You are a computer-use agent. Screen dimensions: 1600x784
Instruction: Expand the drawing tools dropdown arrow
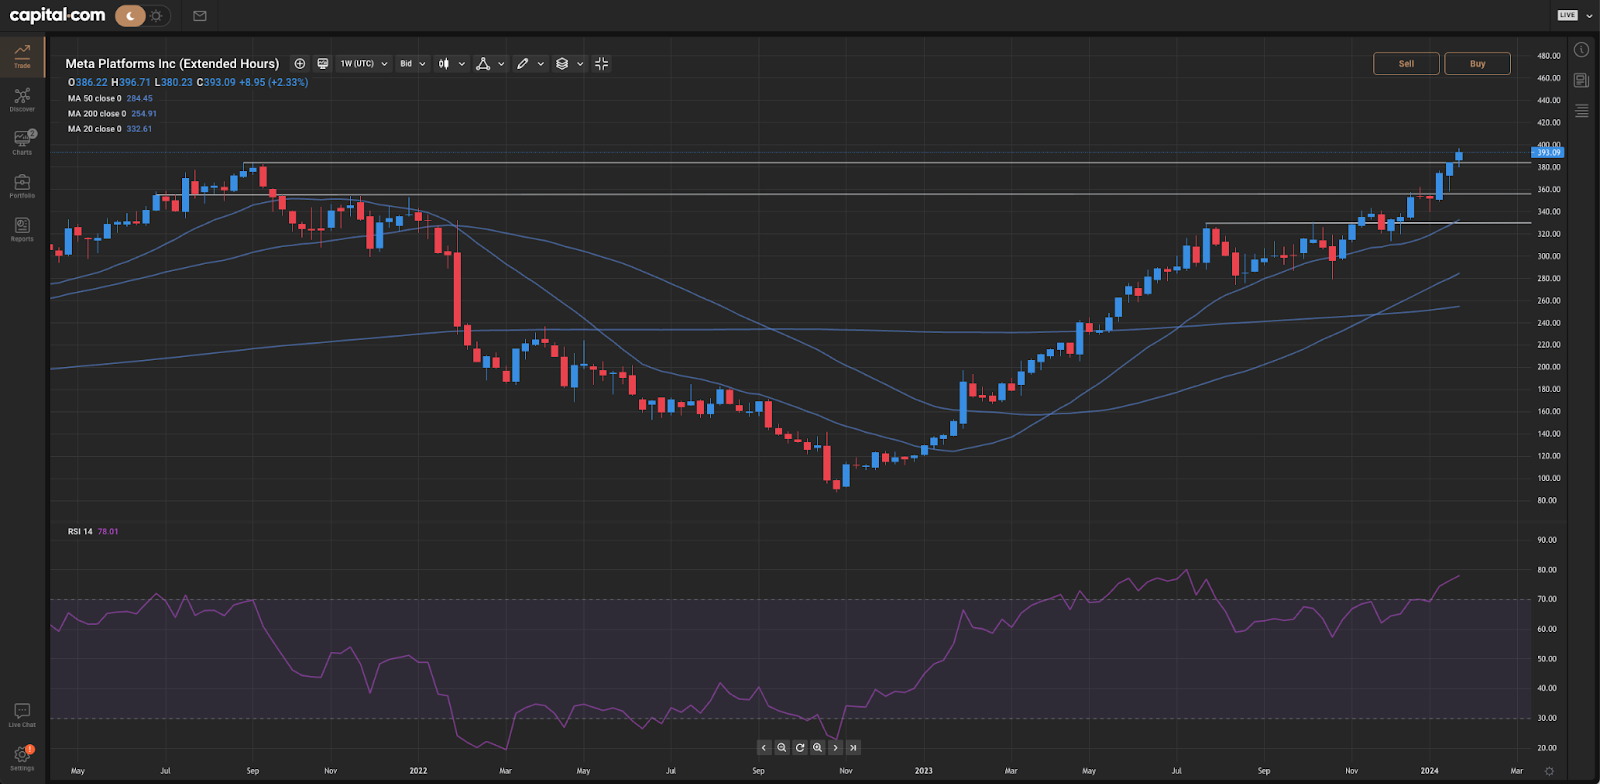pyautogui.click(x=541, y=64)
